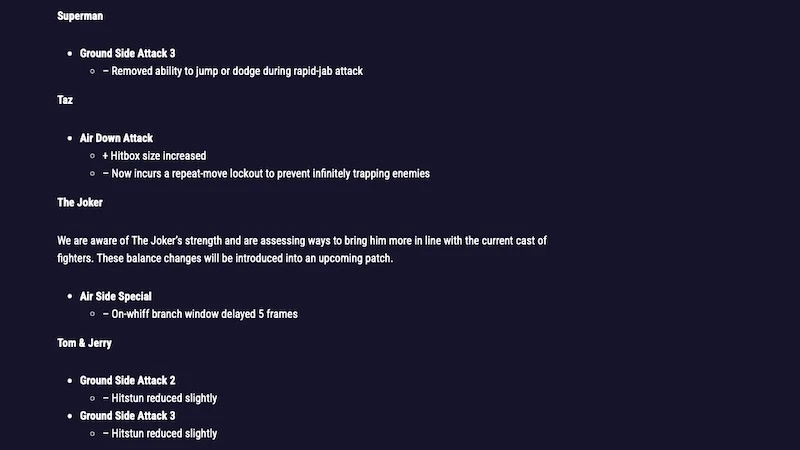This screenshot has width=800, height=450.
Task: Click the plus sign before Hitbox size
Action: [105, 156]
